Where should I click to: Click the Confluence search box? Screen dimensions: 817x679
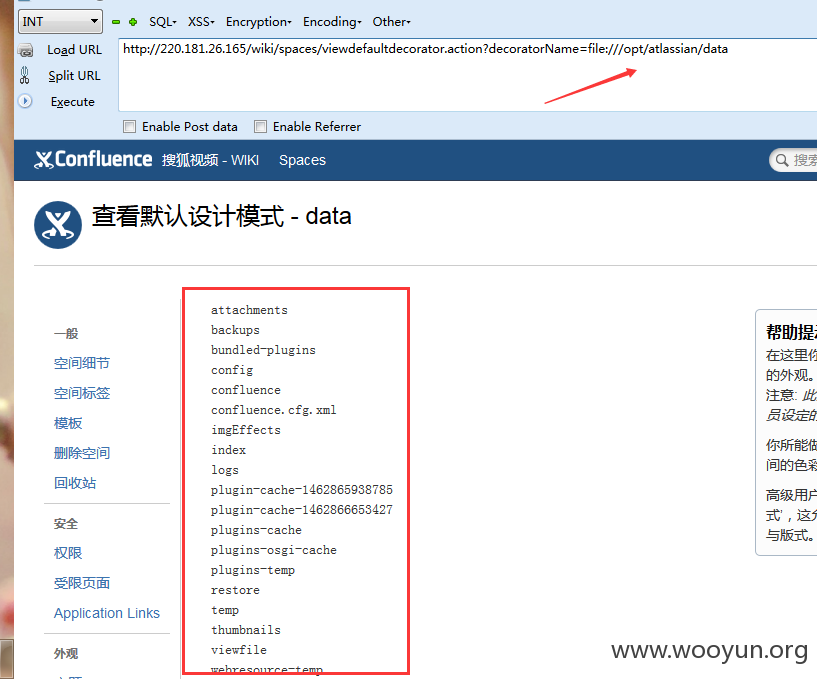click(794, 160)
